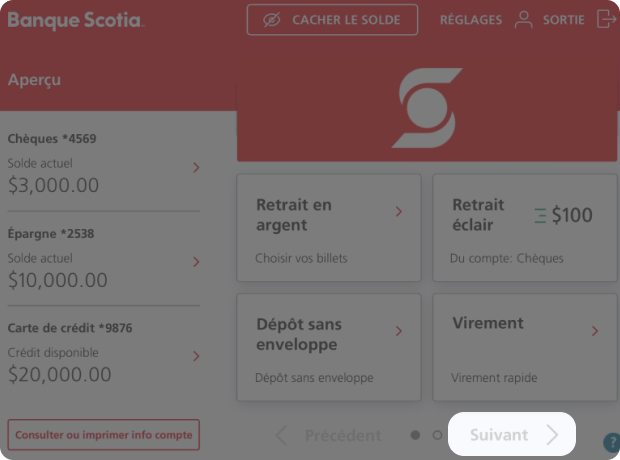The image size is (620, 460).
Task: Click the crossed-out eye icon
Action: coord(272,20)
